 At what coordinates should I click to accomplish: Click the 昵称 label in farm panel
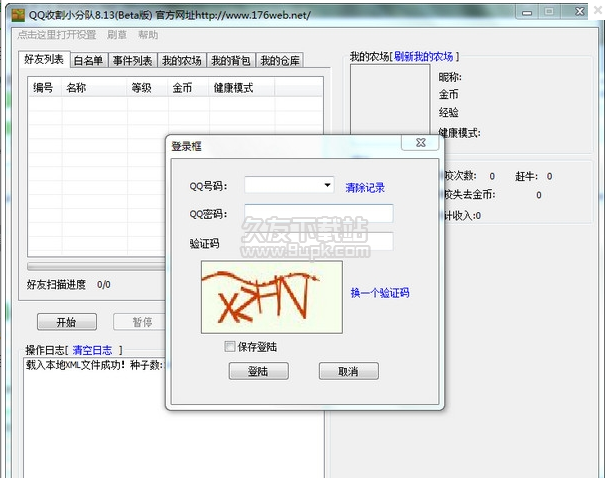tap(450, 77)
